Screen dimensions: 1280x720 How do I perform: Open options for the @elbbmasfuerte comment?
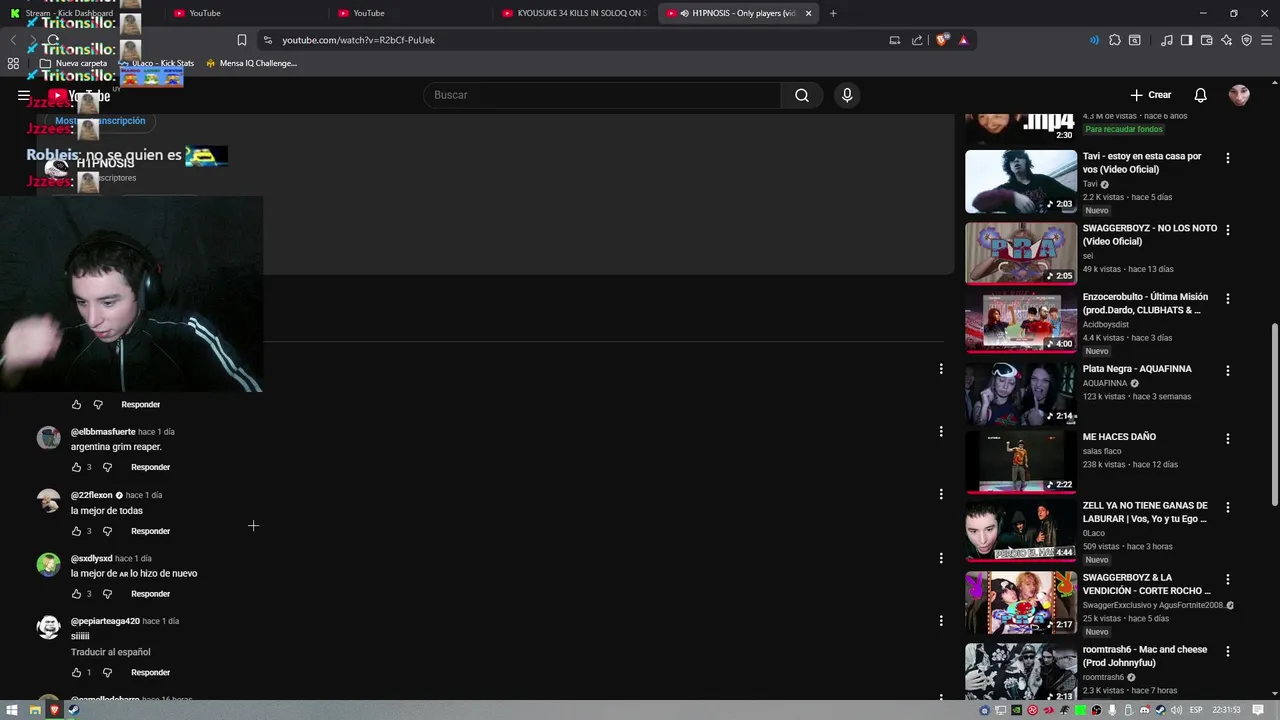point(941,431)
